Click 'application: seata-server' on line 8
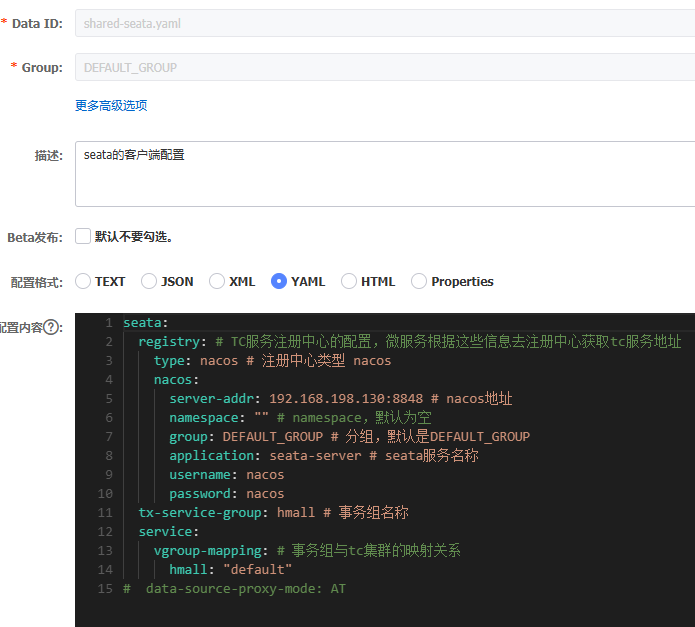The width and height of the screenshot is (695, 627). pyautogui.click(x=265, y=456)
